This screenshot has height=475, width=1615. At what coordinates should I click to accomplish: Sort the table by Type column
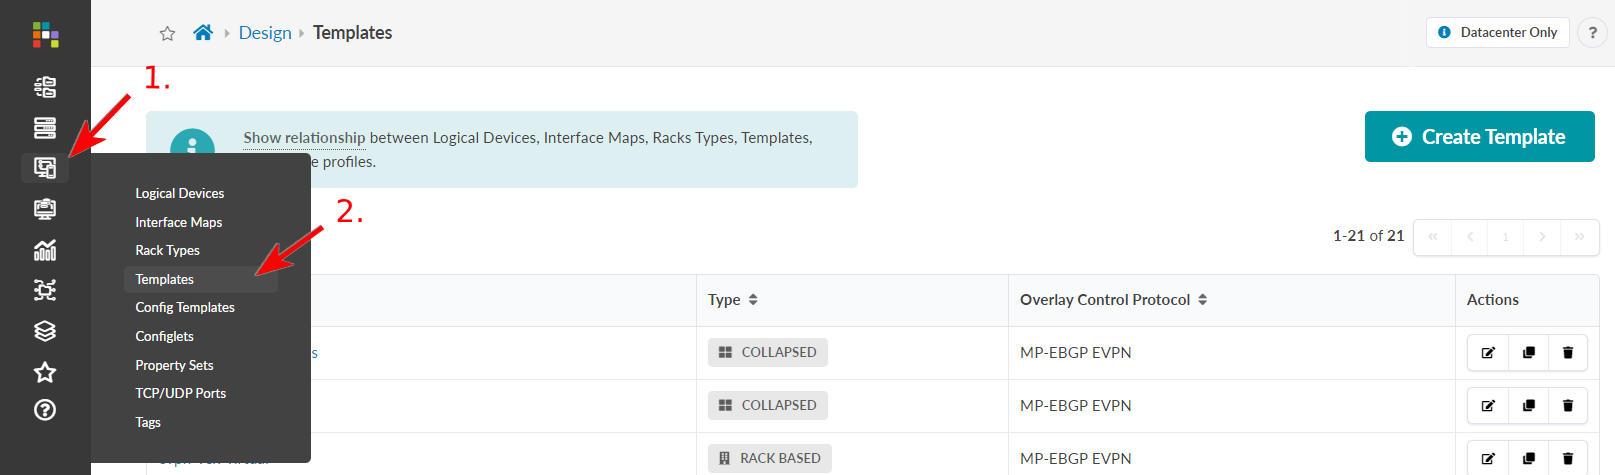click(x=753, y=300)
